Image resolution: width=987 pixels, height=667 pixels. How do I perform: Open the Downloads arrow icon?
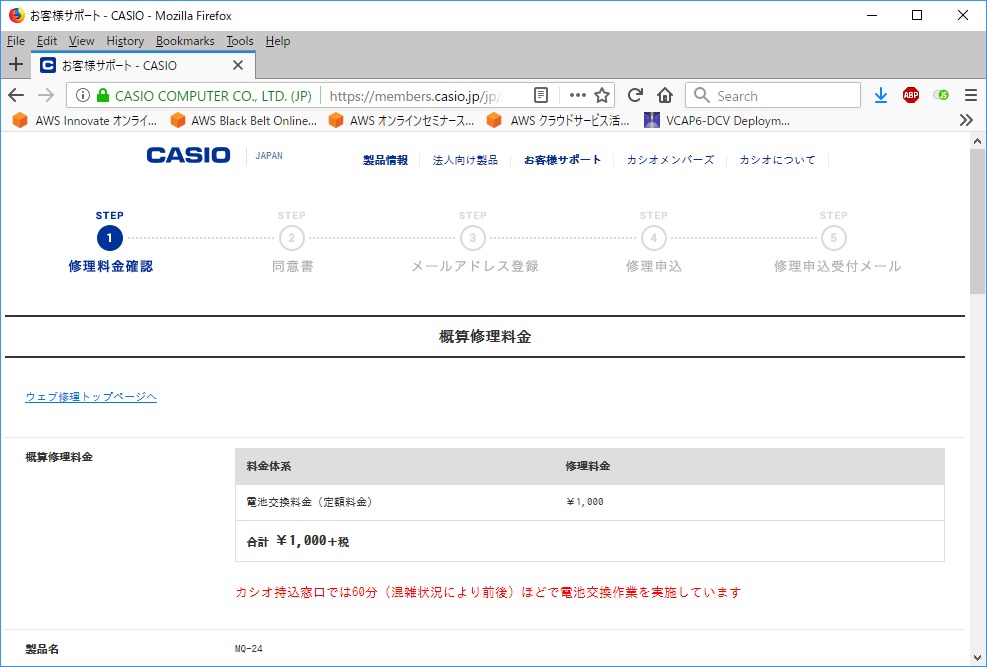pos(881,96)
